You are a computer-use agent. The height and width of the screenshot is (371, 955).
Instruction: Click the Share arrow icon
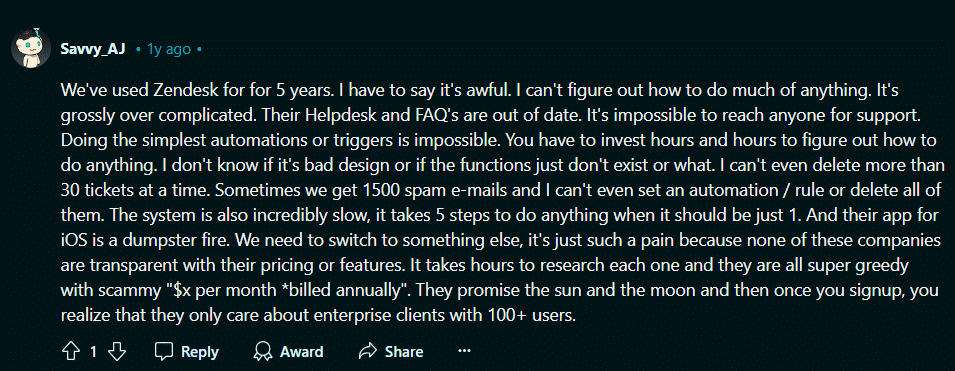tap(368, 352)
